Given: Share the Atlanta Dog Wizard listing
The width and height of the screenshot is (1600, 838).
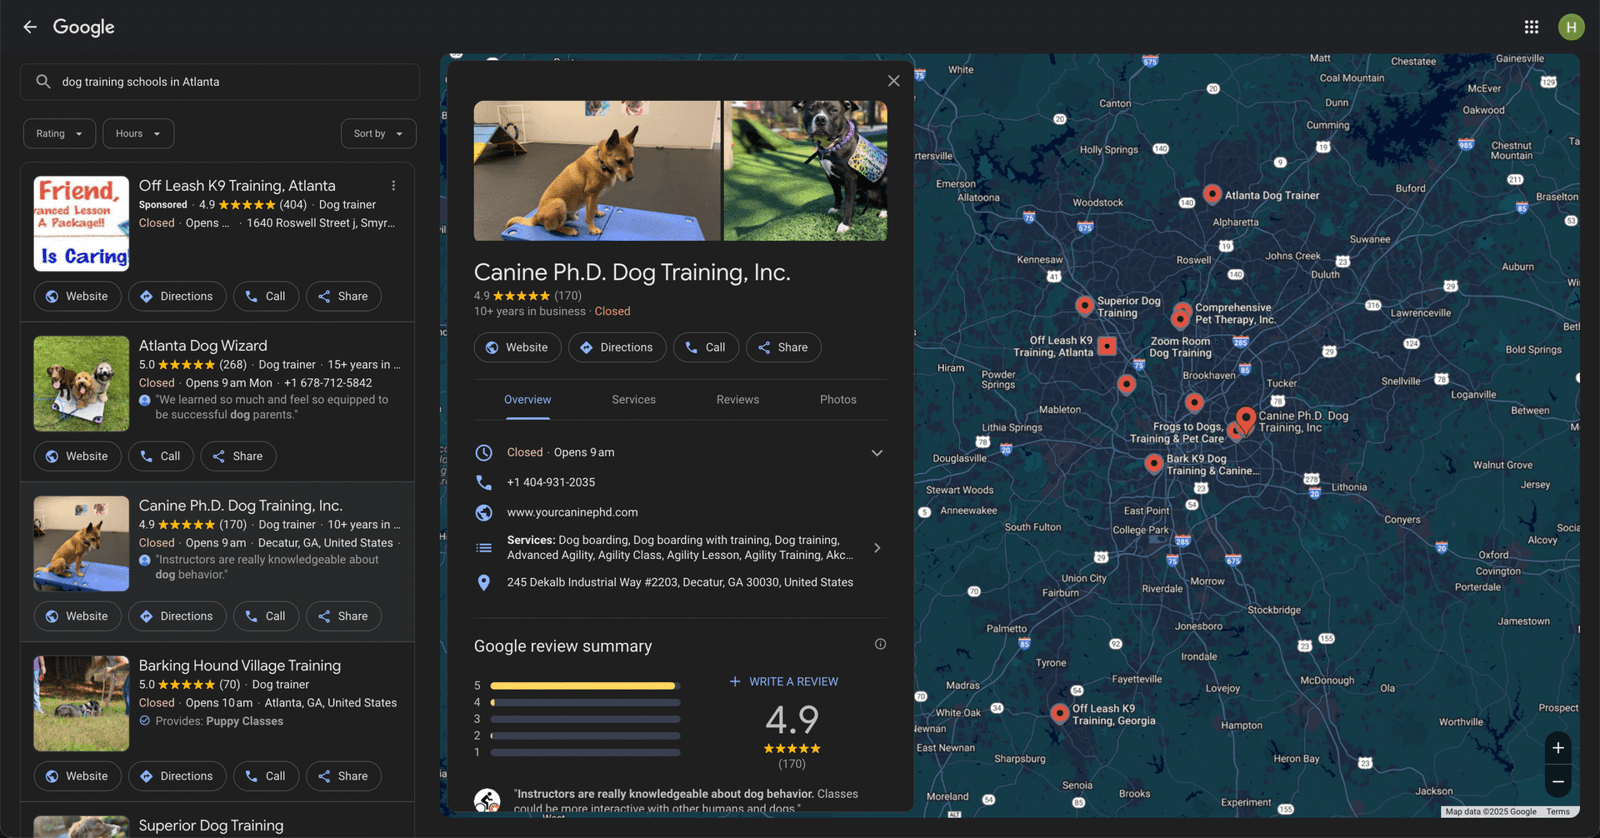Looking at the screenshot, I should 238,456.
